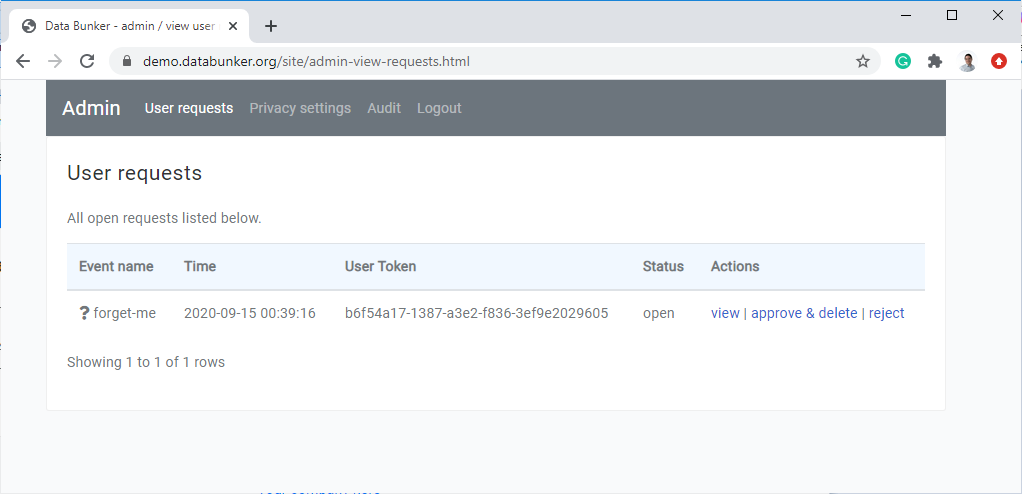Reload the page with refresh icon
Screen dimensions: 1022x494
[x=87, y=61]
